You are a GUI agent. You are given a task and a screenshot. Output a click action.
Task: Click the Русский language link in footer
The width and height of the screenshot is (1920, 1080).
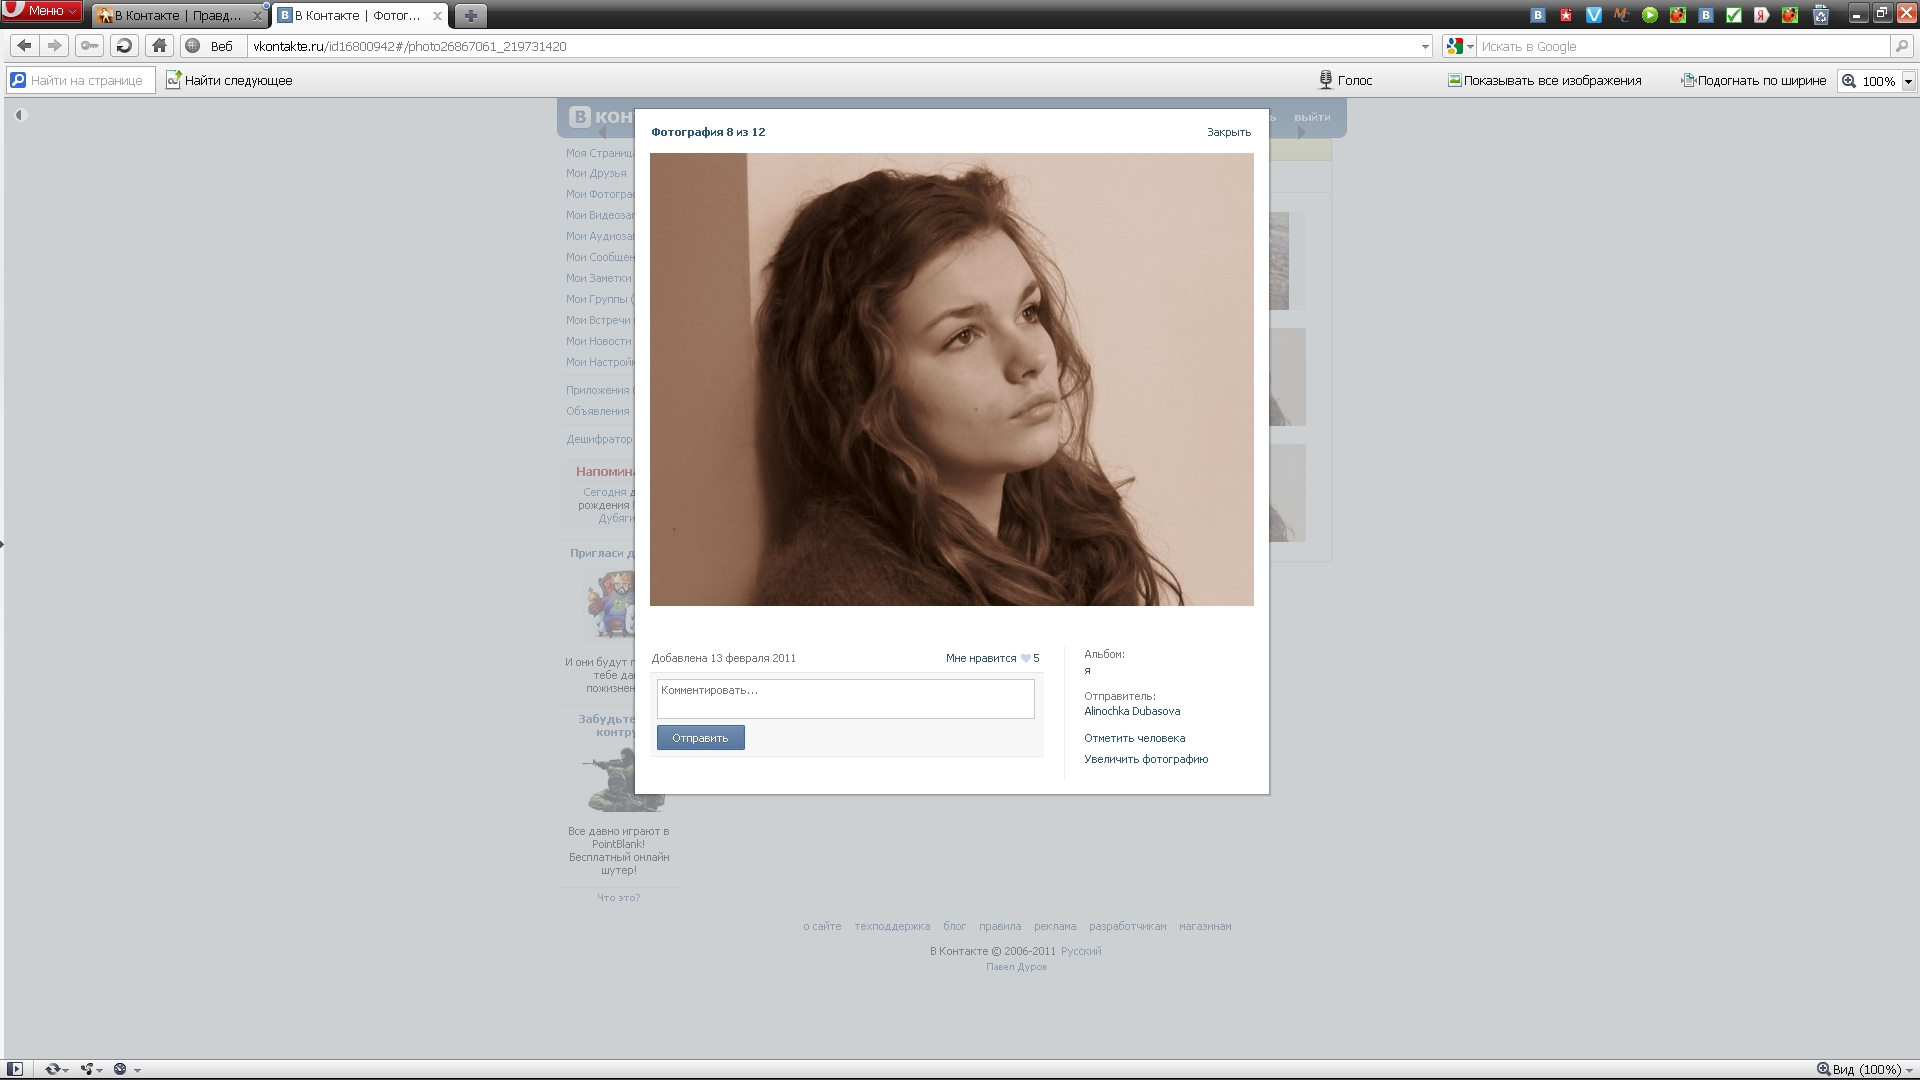pyautogui.click(x=1081, y=951)
